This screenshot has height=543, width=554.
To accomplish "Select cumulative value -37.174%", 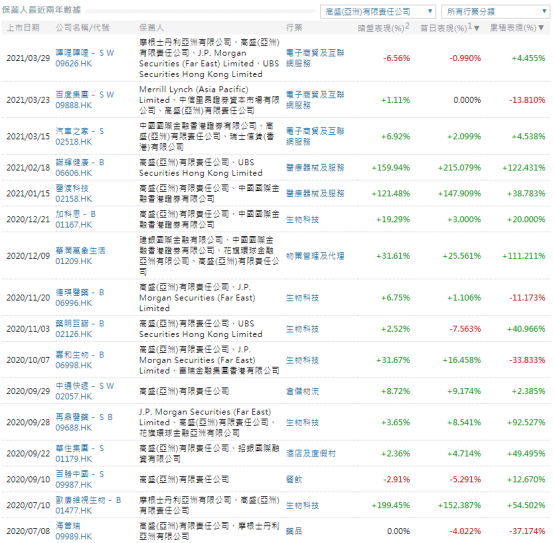I will click(x=527, y=531).
